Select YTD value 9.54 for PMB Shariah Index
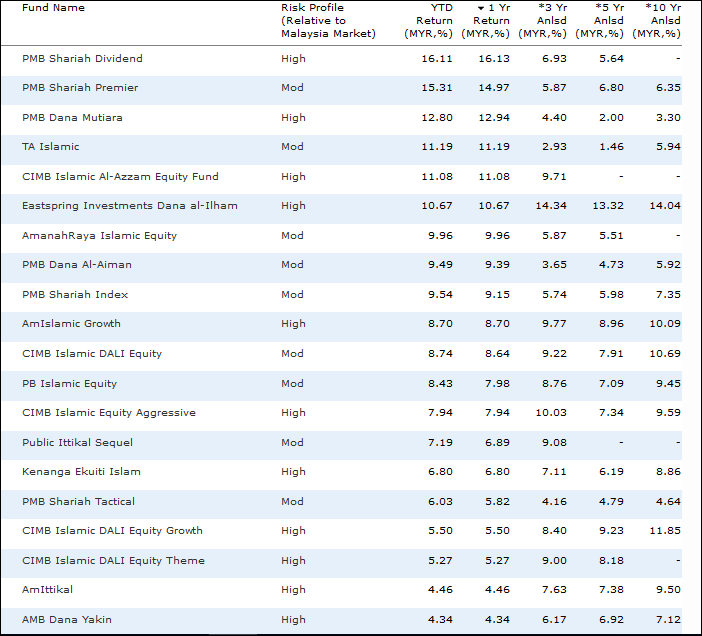Viewport: 702px width, 636px height. [441, 295]
